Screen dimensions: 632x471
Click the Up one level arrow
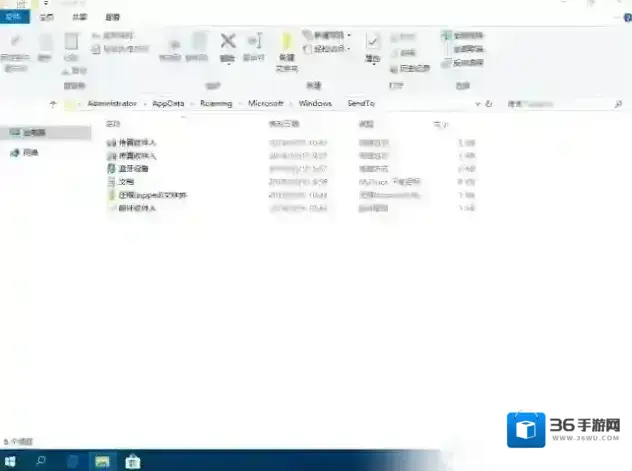tap(53, 104)
